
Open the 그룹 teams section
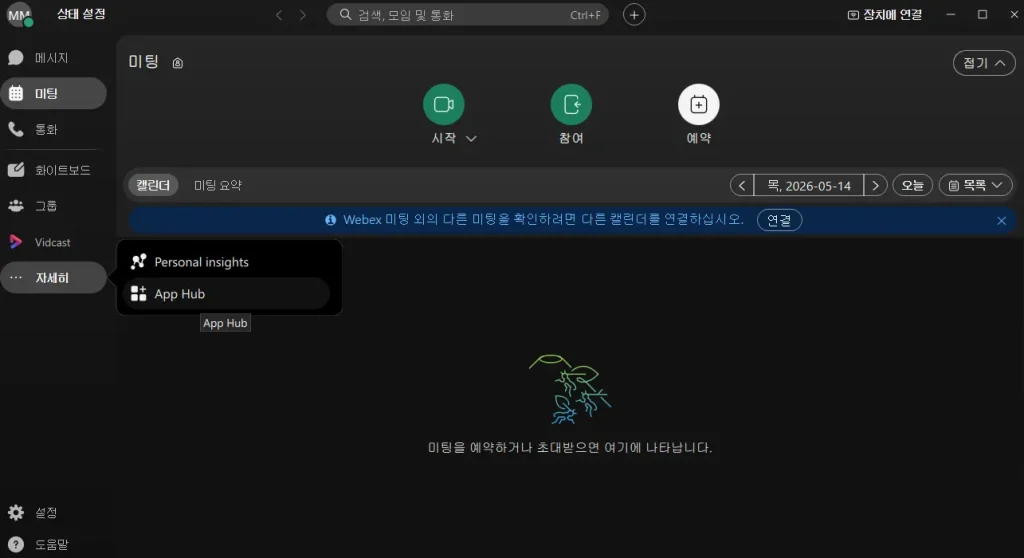(x=52, y=206)
